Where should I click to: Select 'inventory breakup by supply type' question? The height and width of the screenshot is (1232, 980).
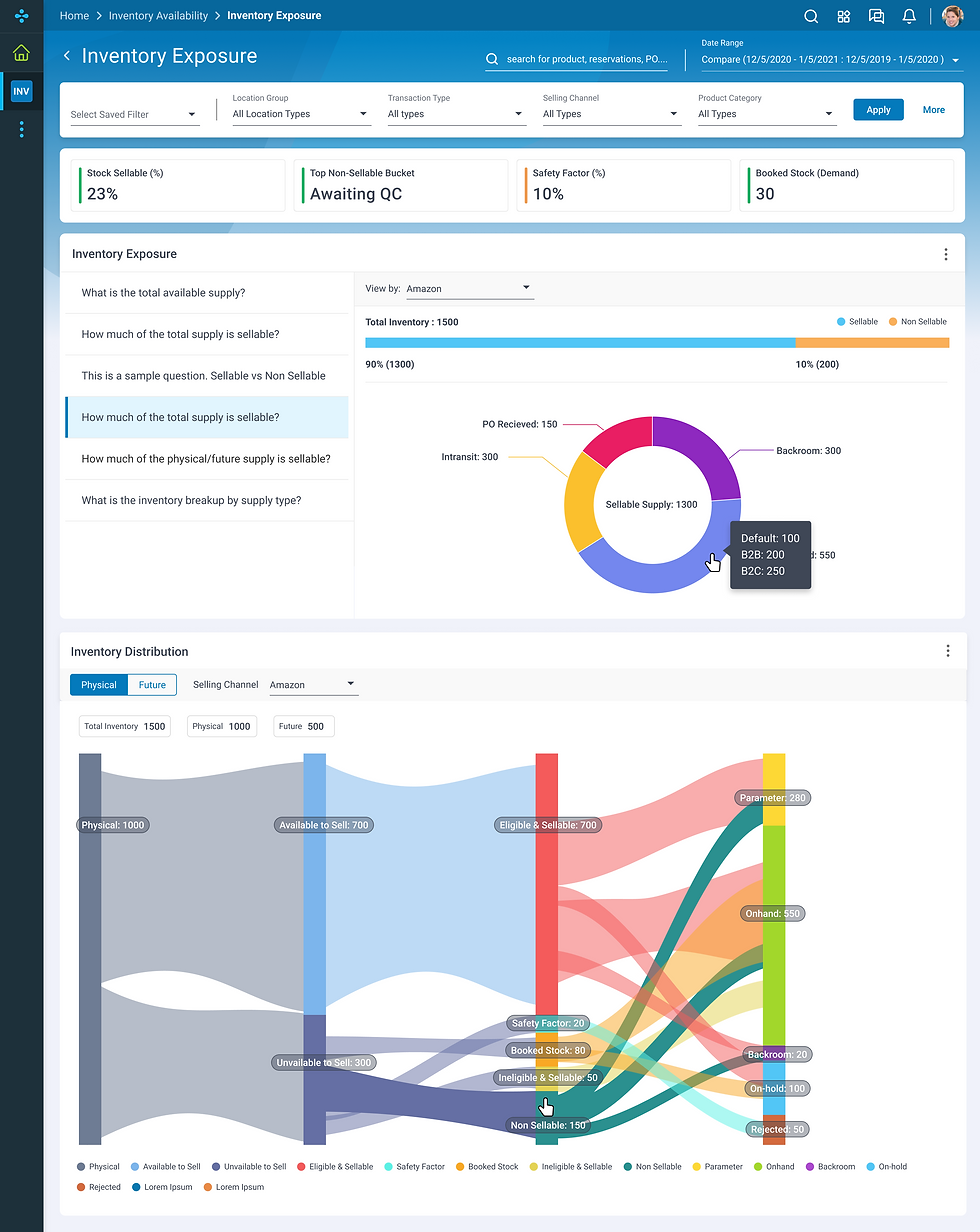pos(207,500)
